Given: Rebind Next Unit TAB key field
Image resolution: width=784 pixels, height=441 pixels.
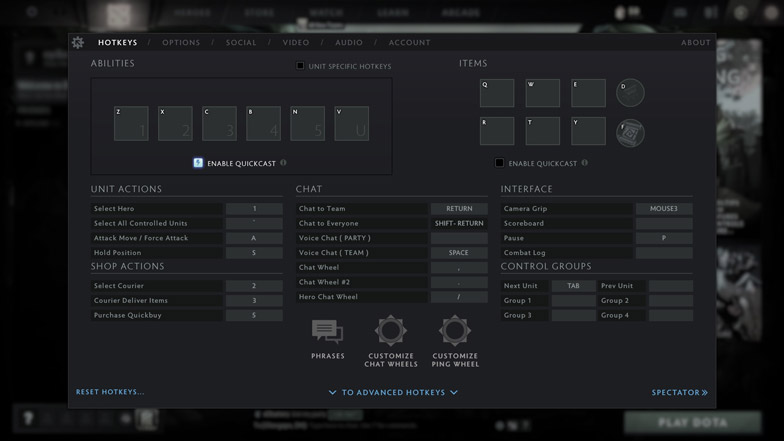Looking at the screenshot, I should pyautogui.click(x=574, y=286).
